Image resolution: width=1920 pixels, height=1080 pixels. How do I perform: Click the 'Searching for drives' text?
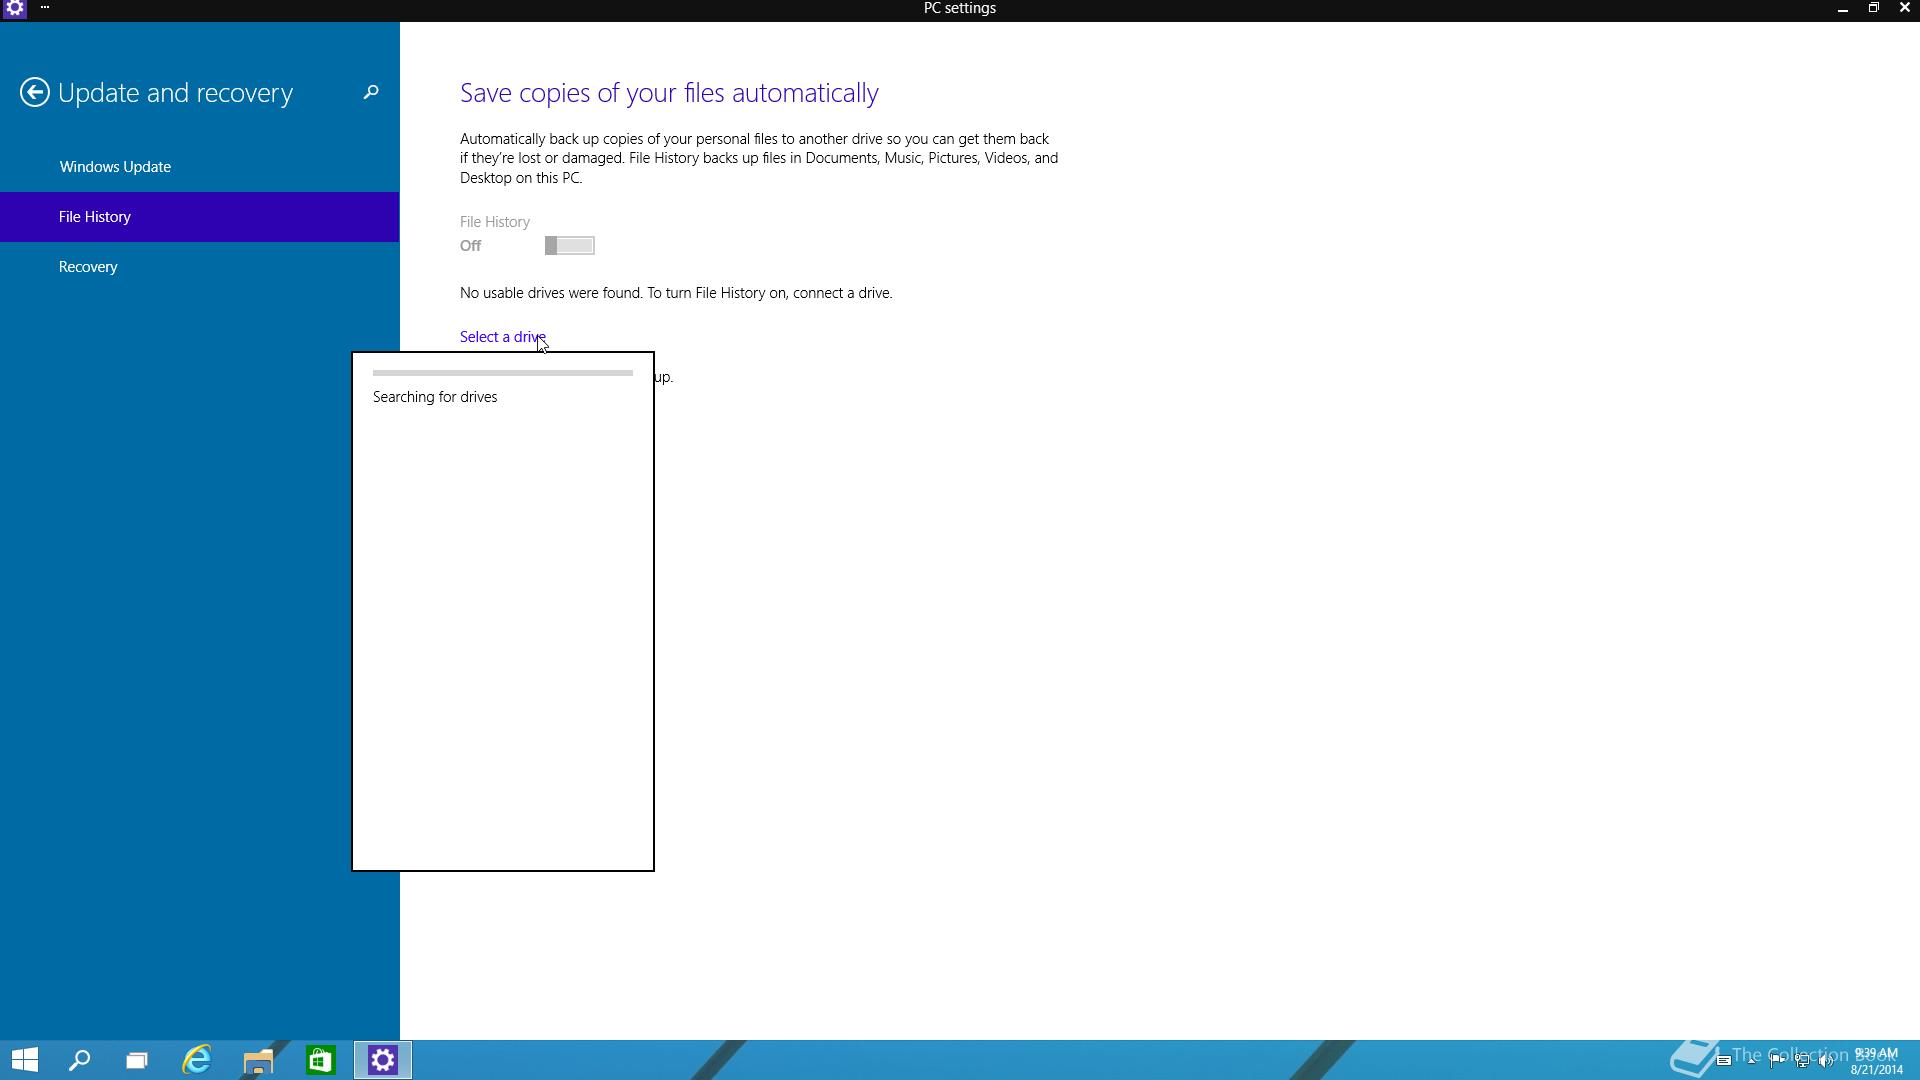click(435, 397)
